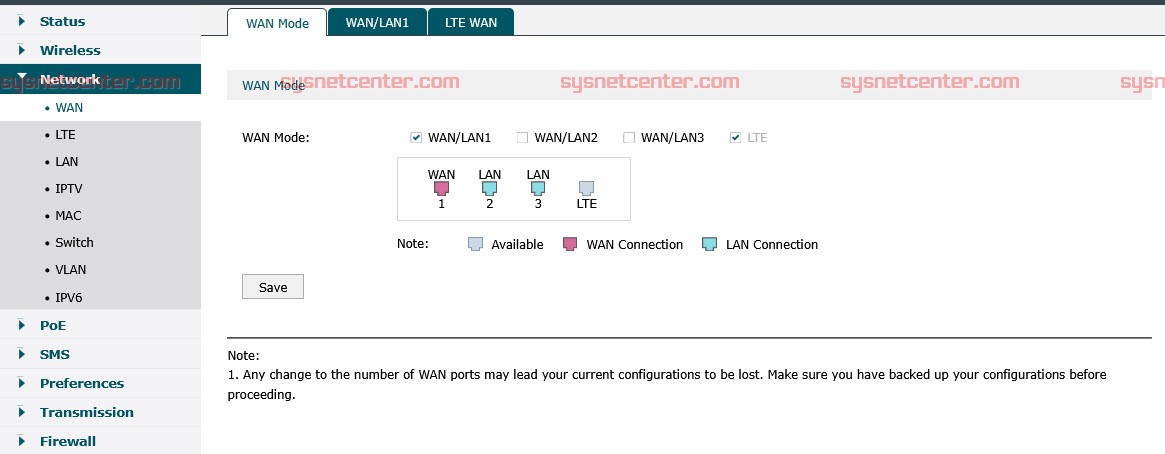Click the WAN/LAN2 checkbox label text
This screenshot has width=1165, height=454.
click(x=566, y=137)
